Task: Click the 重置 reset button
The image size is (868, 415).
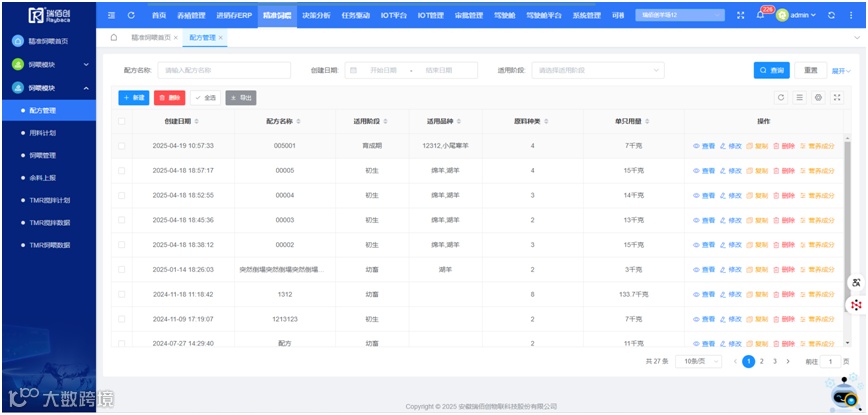Action: pos(810,70)
